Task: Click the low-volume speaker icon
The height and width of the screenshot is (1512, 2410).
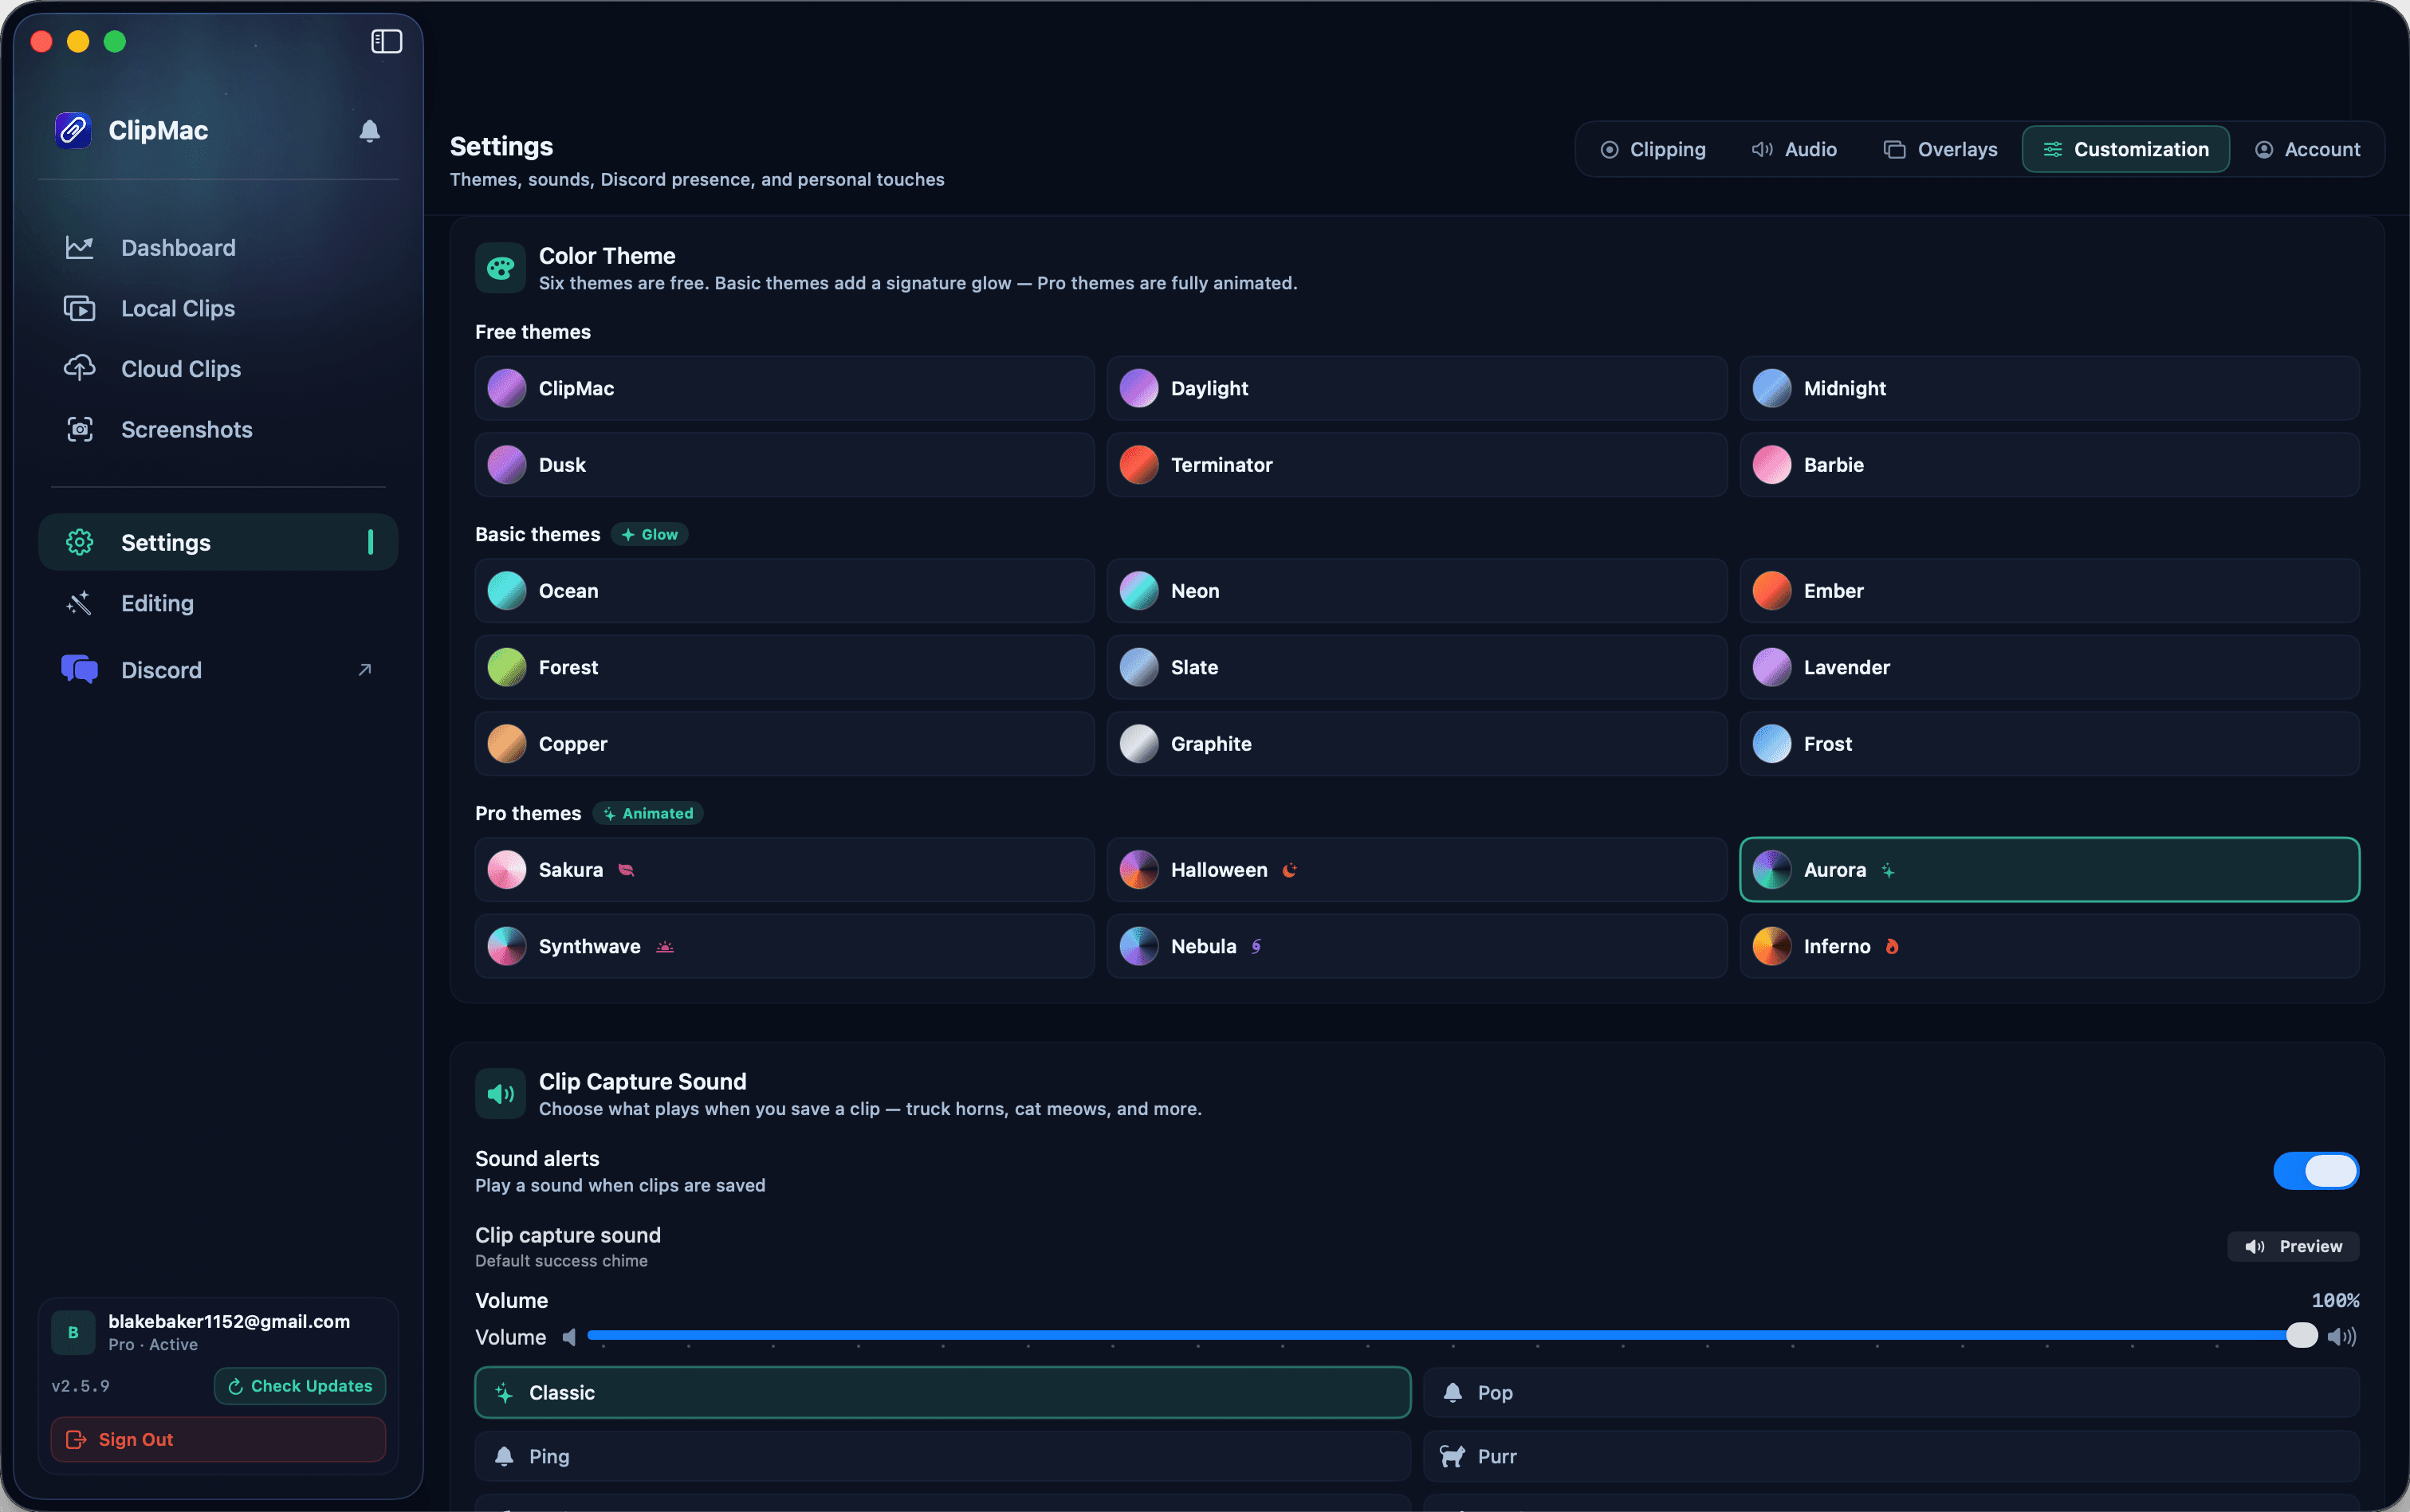Action: (x=569, y=1337)
